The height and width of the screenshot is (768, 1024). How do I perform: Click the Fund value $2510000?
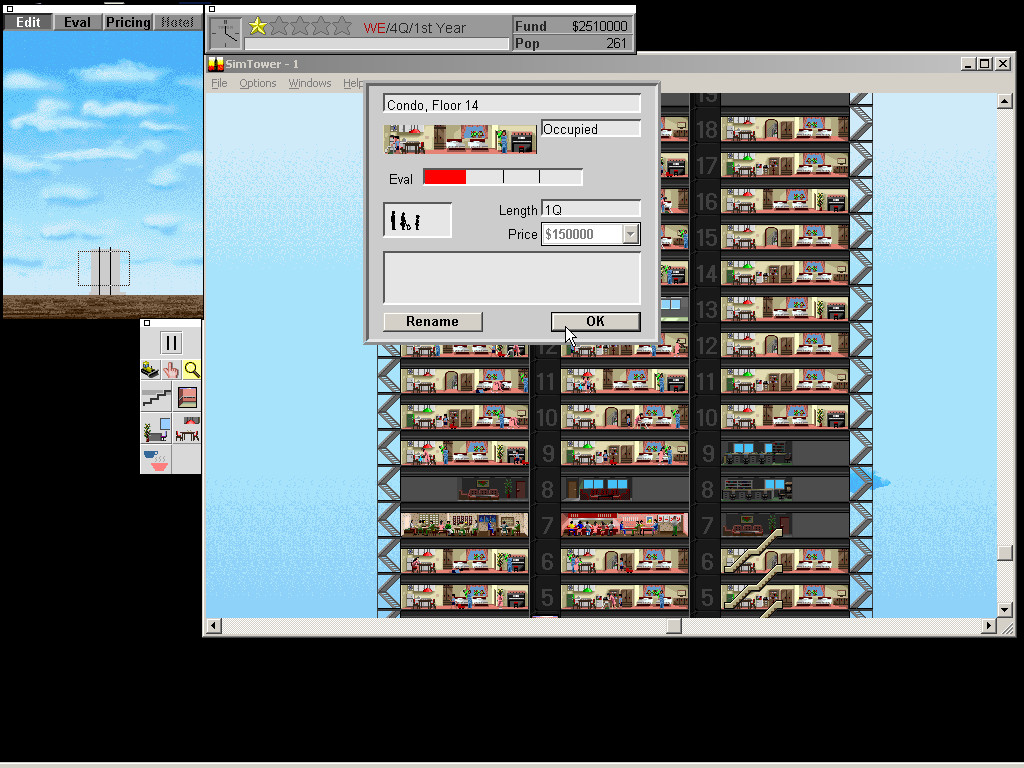pos(599,26)
